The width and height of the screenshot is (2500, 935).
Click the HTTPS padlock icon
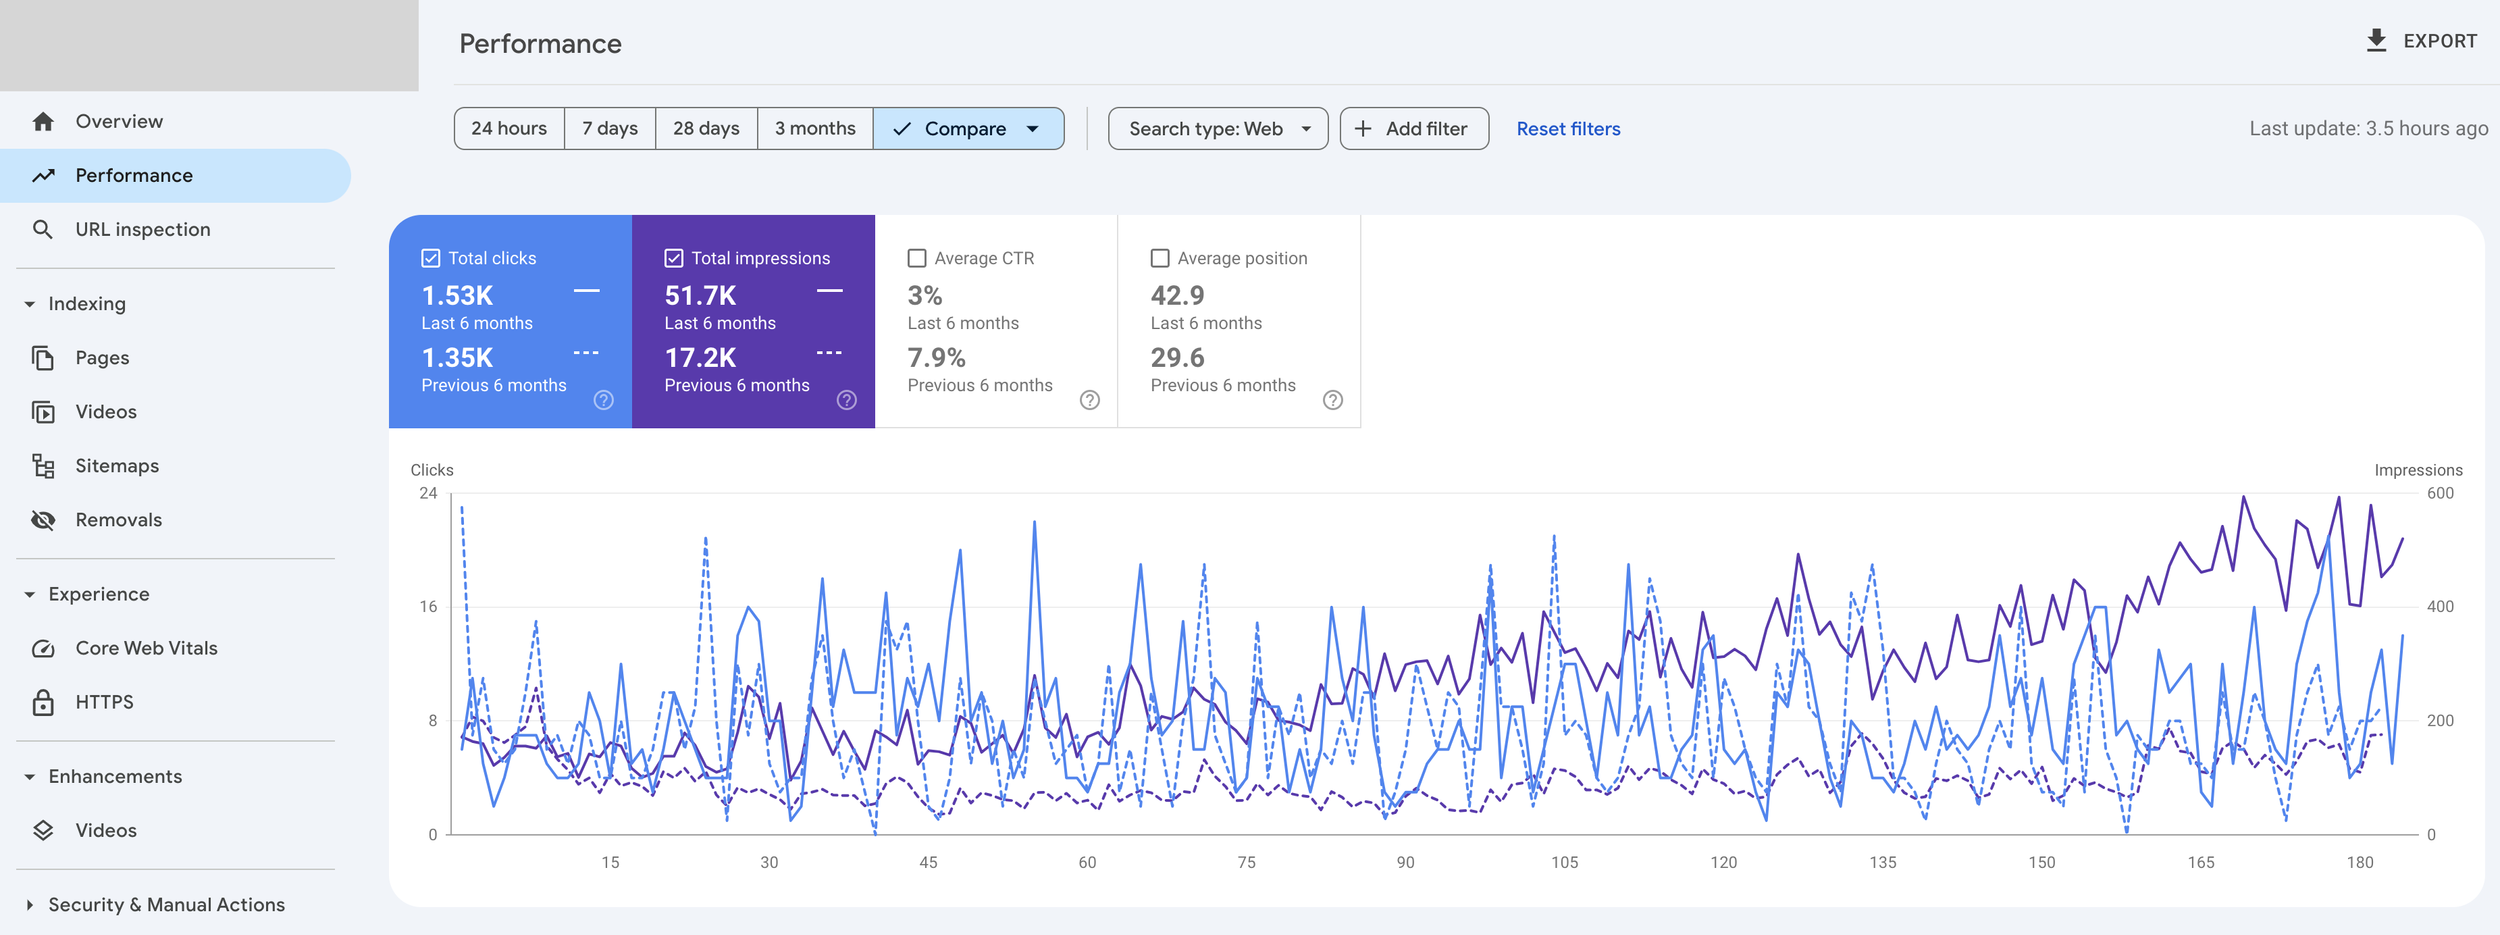pos(43,702)
